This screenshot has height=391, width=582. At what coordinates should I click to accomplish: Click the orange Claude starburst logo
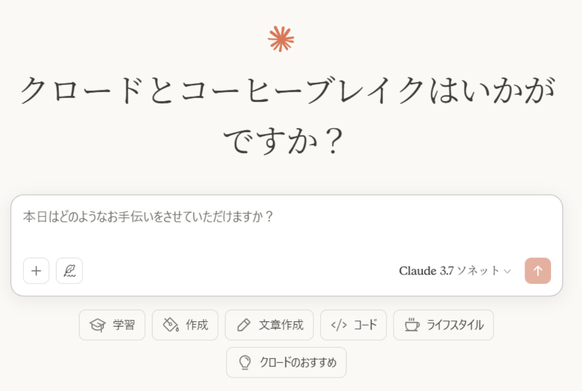(281, 39)
